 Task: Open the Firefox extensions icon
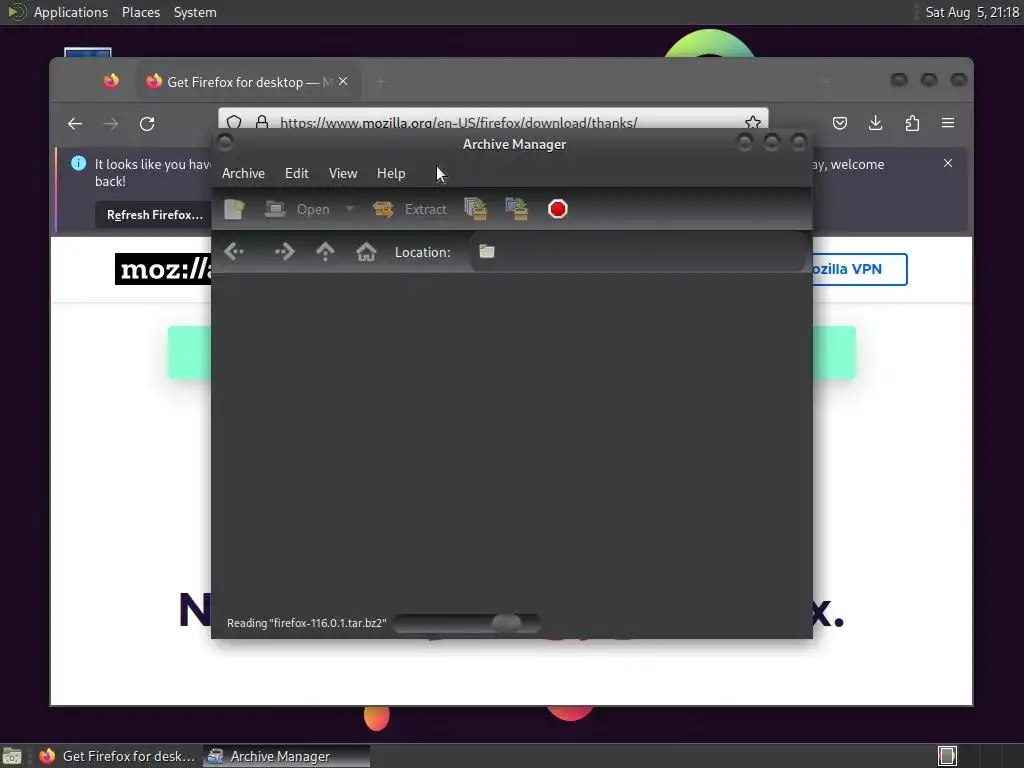912,123
